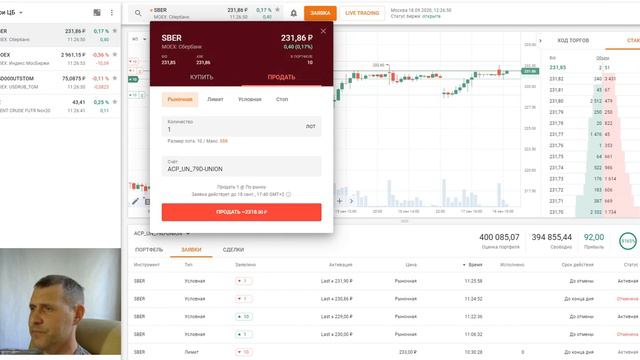The height and width of the screenshot is (360, 640).
Task: Click the order validity calendar icon
Action: coord(289,194)
